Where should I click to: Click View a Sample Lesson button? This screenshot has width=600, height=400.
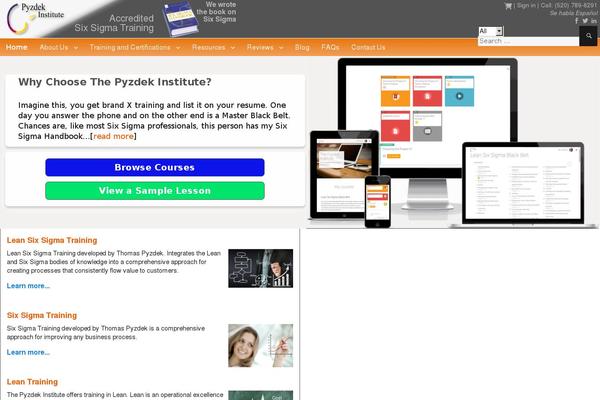click(x=155, y=191)
